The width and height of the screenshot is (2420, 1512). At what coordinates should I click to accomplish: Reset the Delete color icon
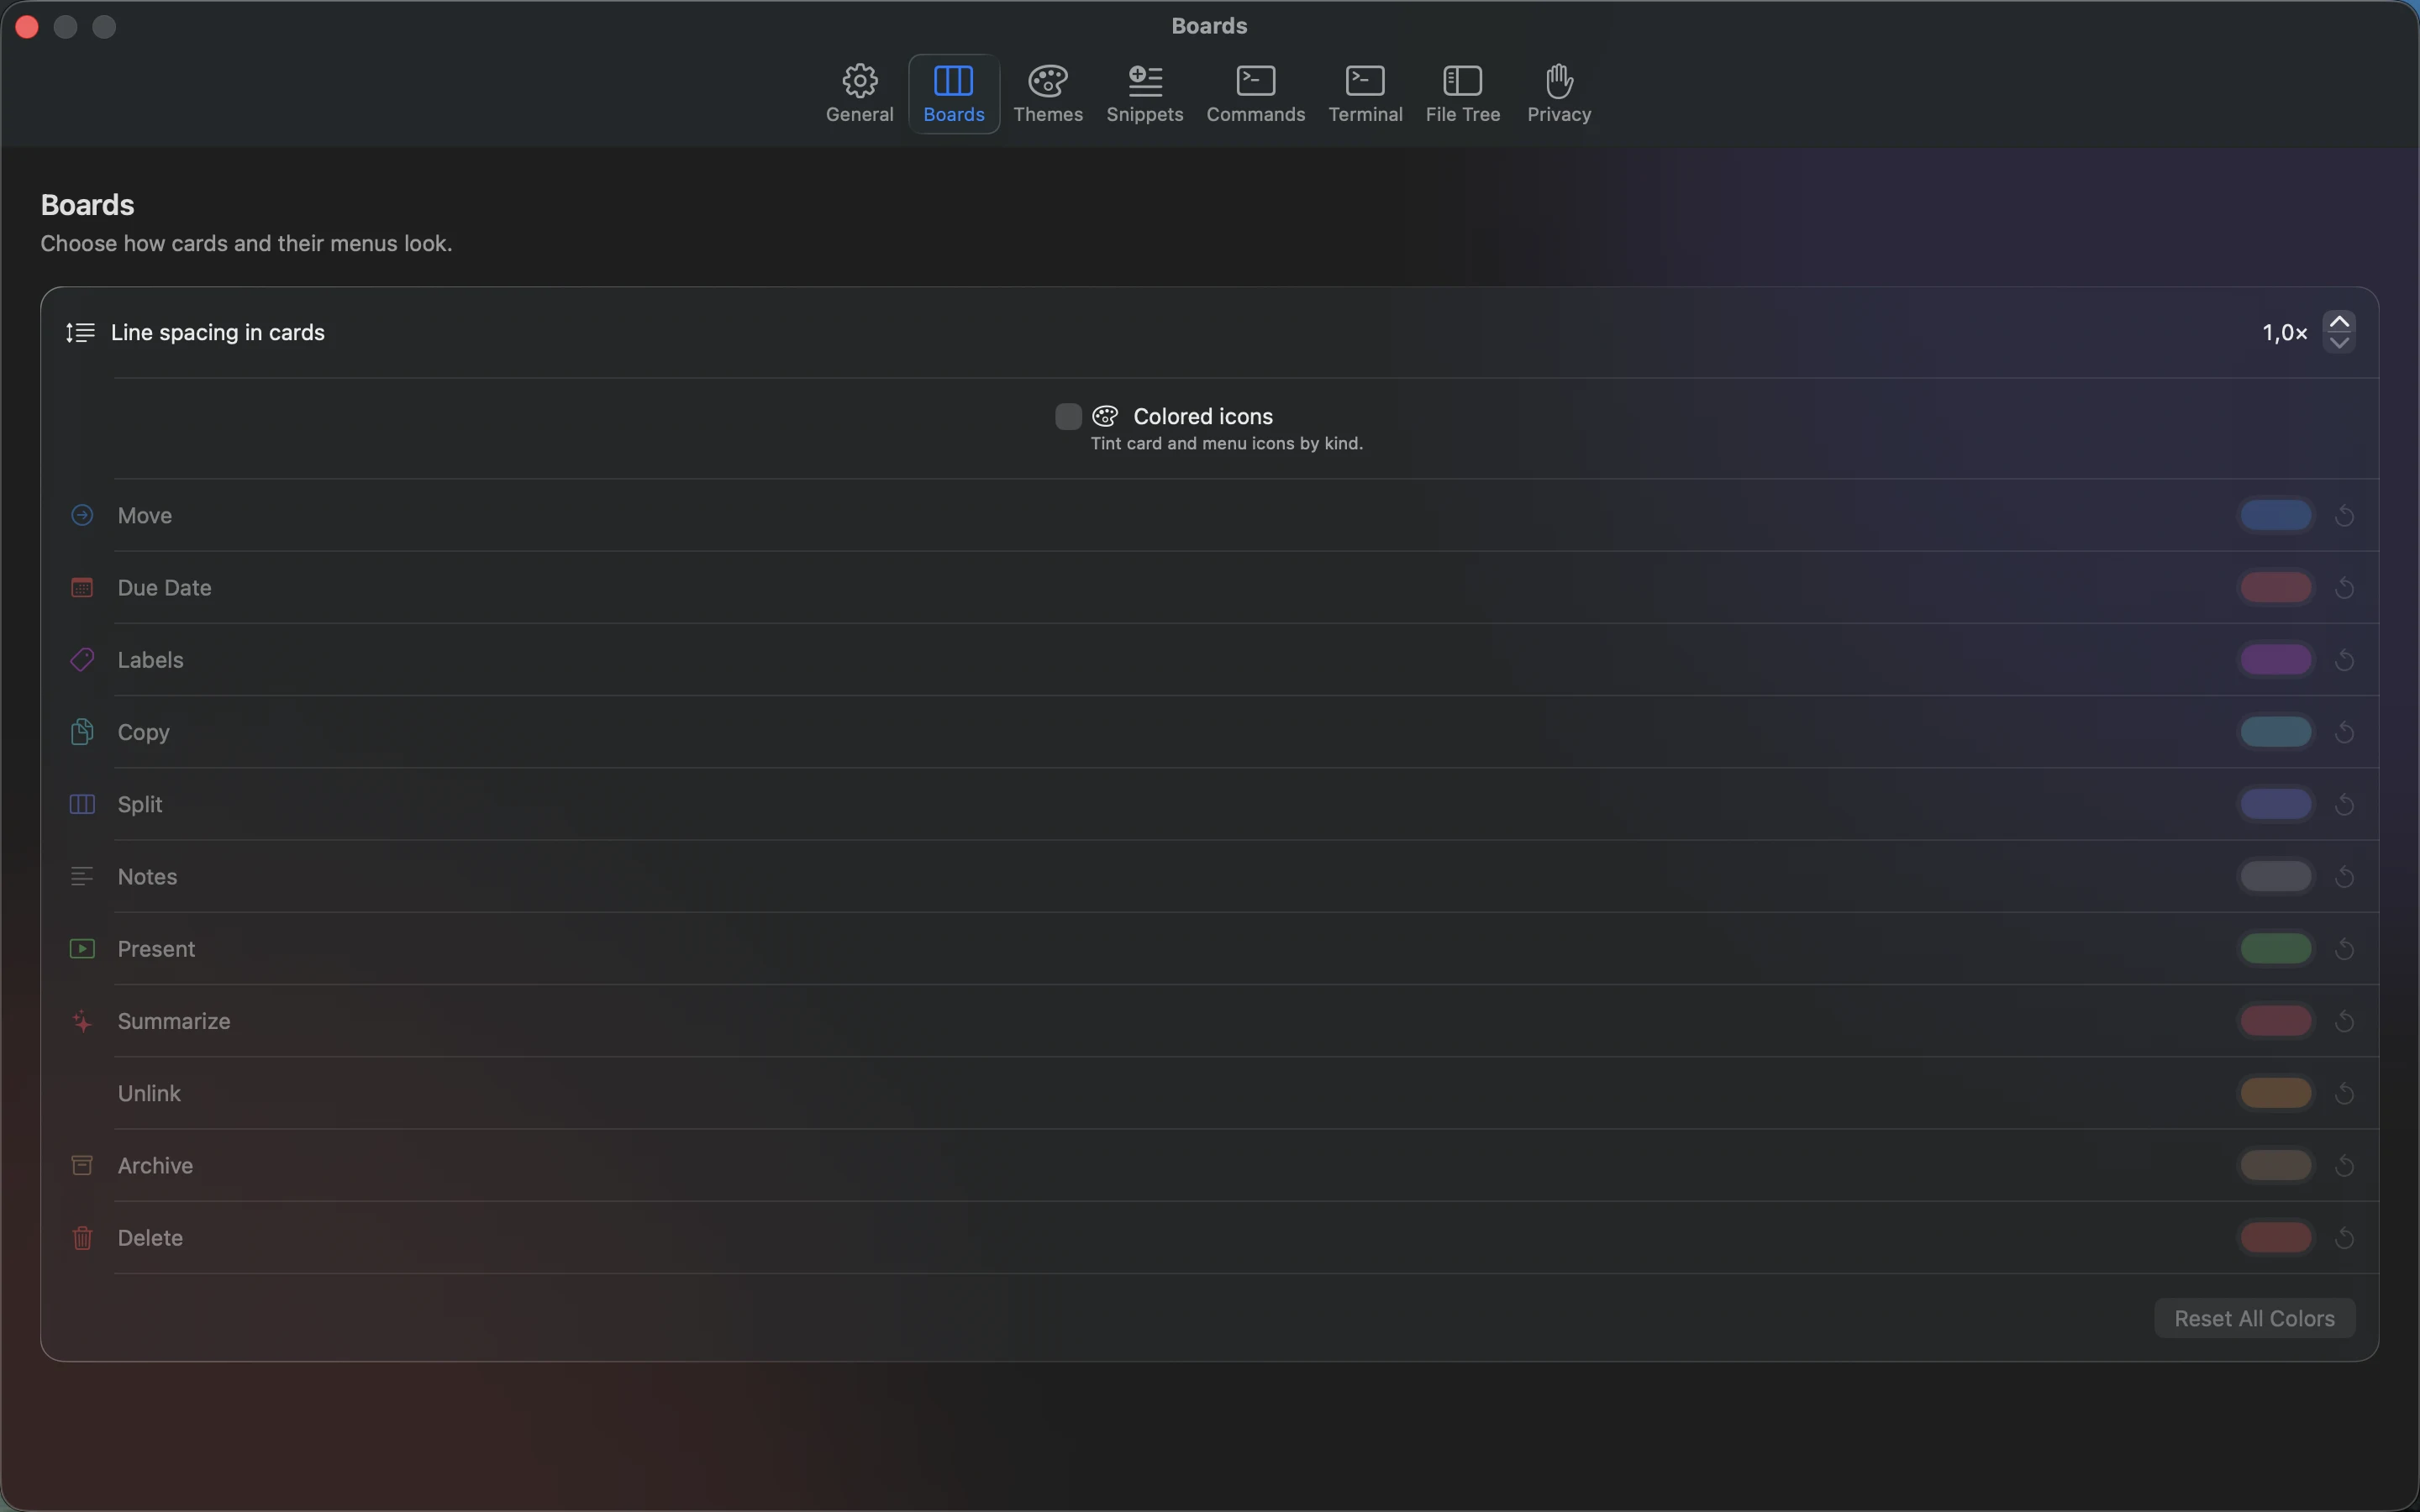tap(2344, 1238)
